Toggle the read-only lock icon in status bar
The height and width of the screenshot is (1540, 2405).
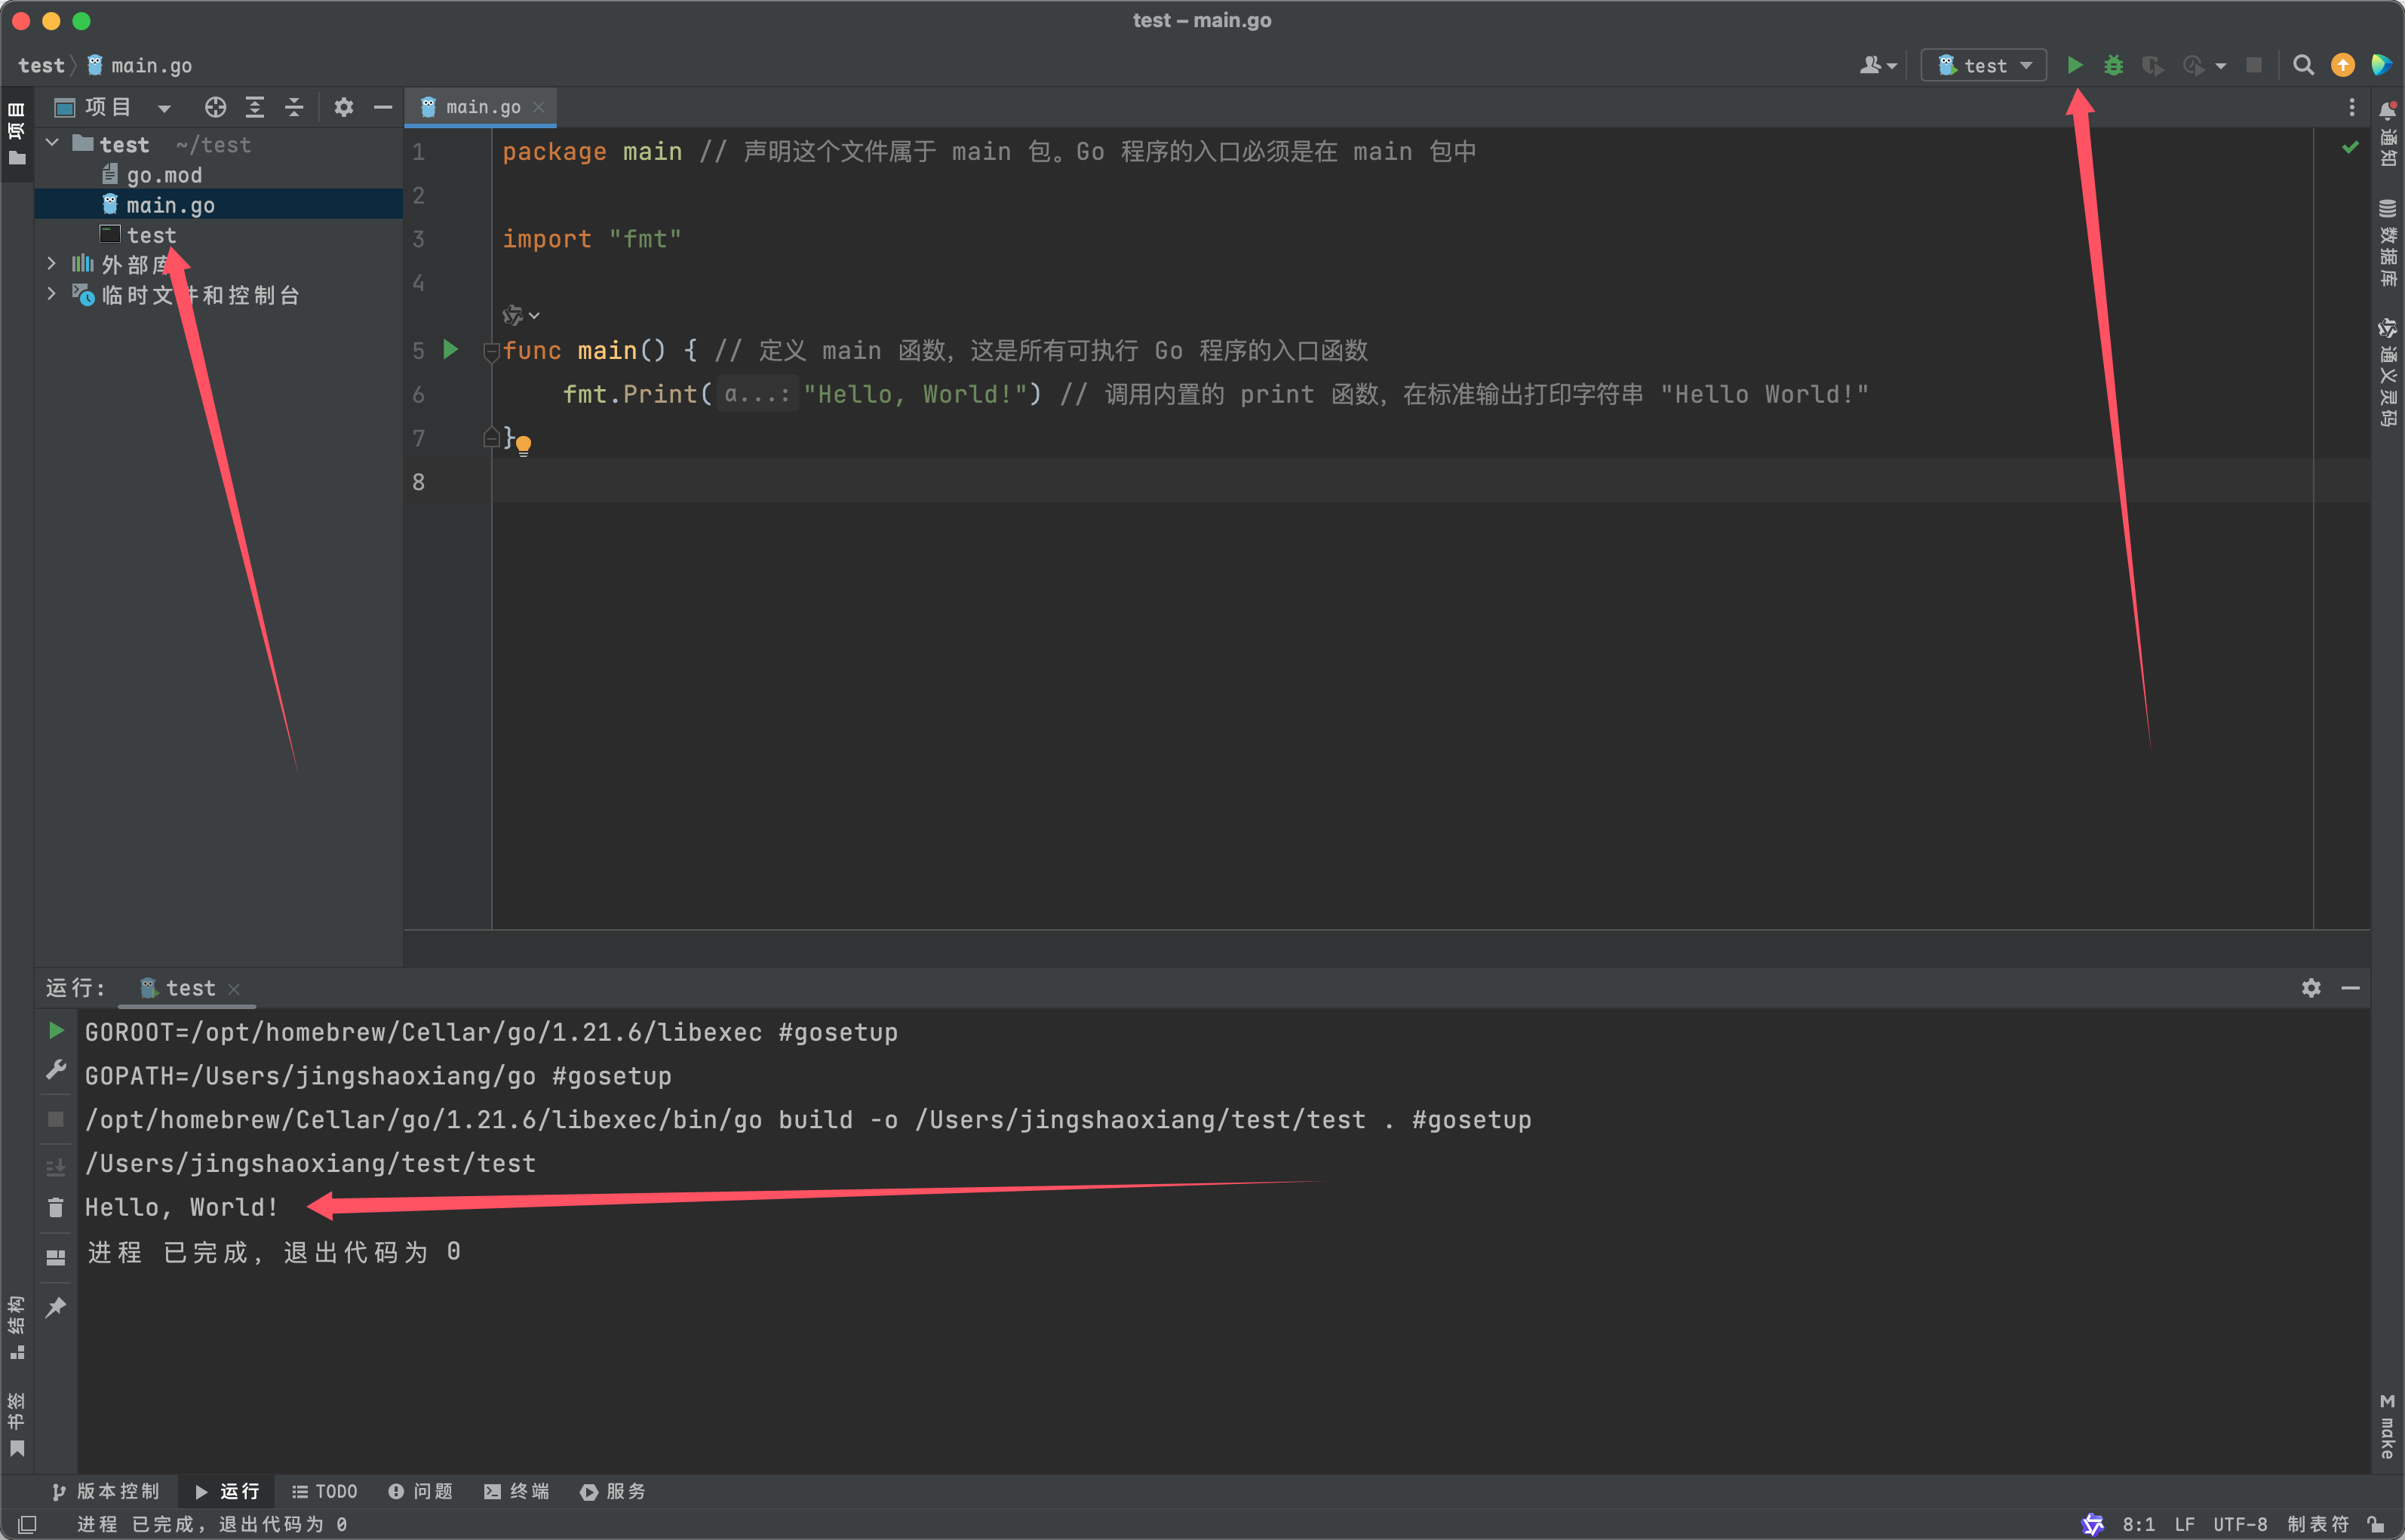pyautogui.click(x=2376, y=1524)
